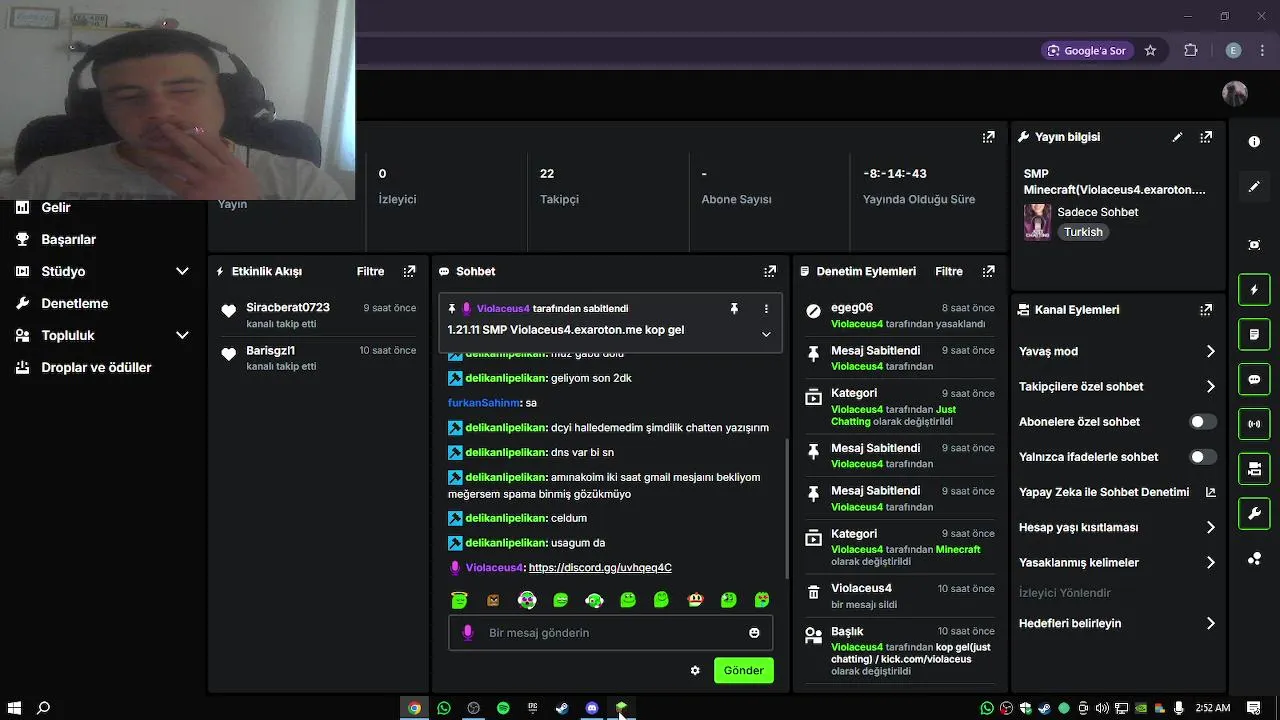Click the info icon in right sidebar
The height and width of the screenshot is (720, 1280).
click(x=1254, y=142)
